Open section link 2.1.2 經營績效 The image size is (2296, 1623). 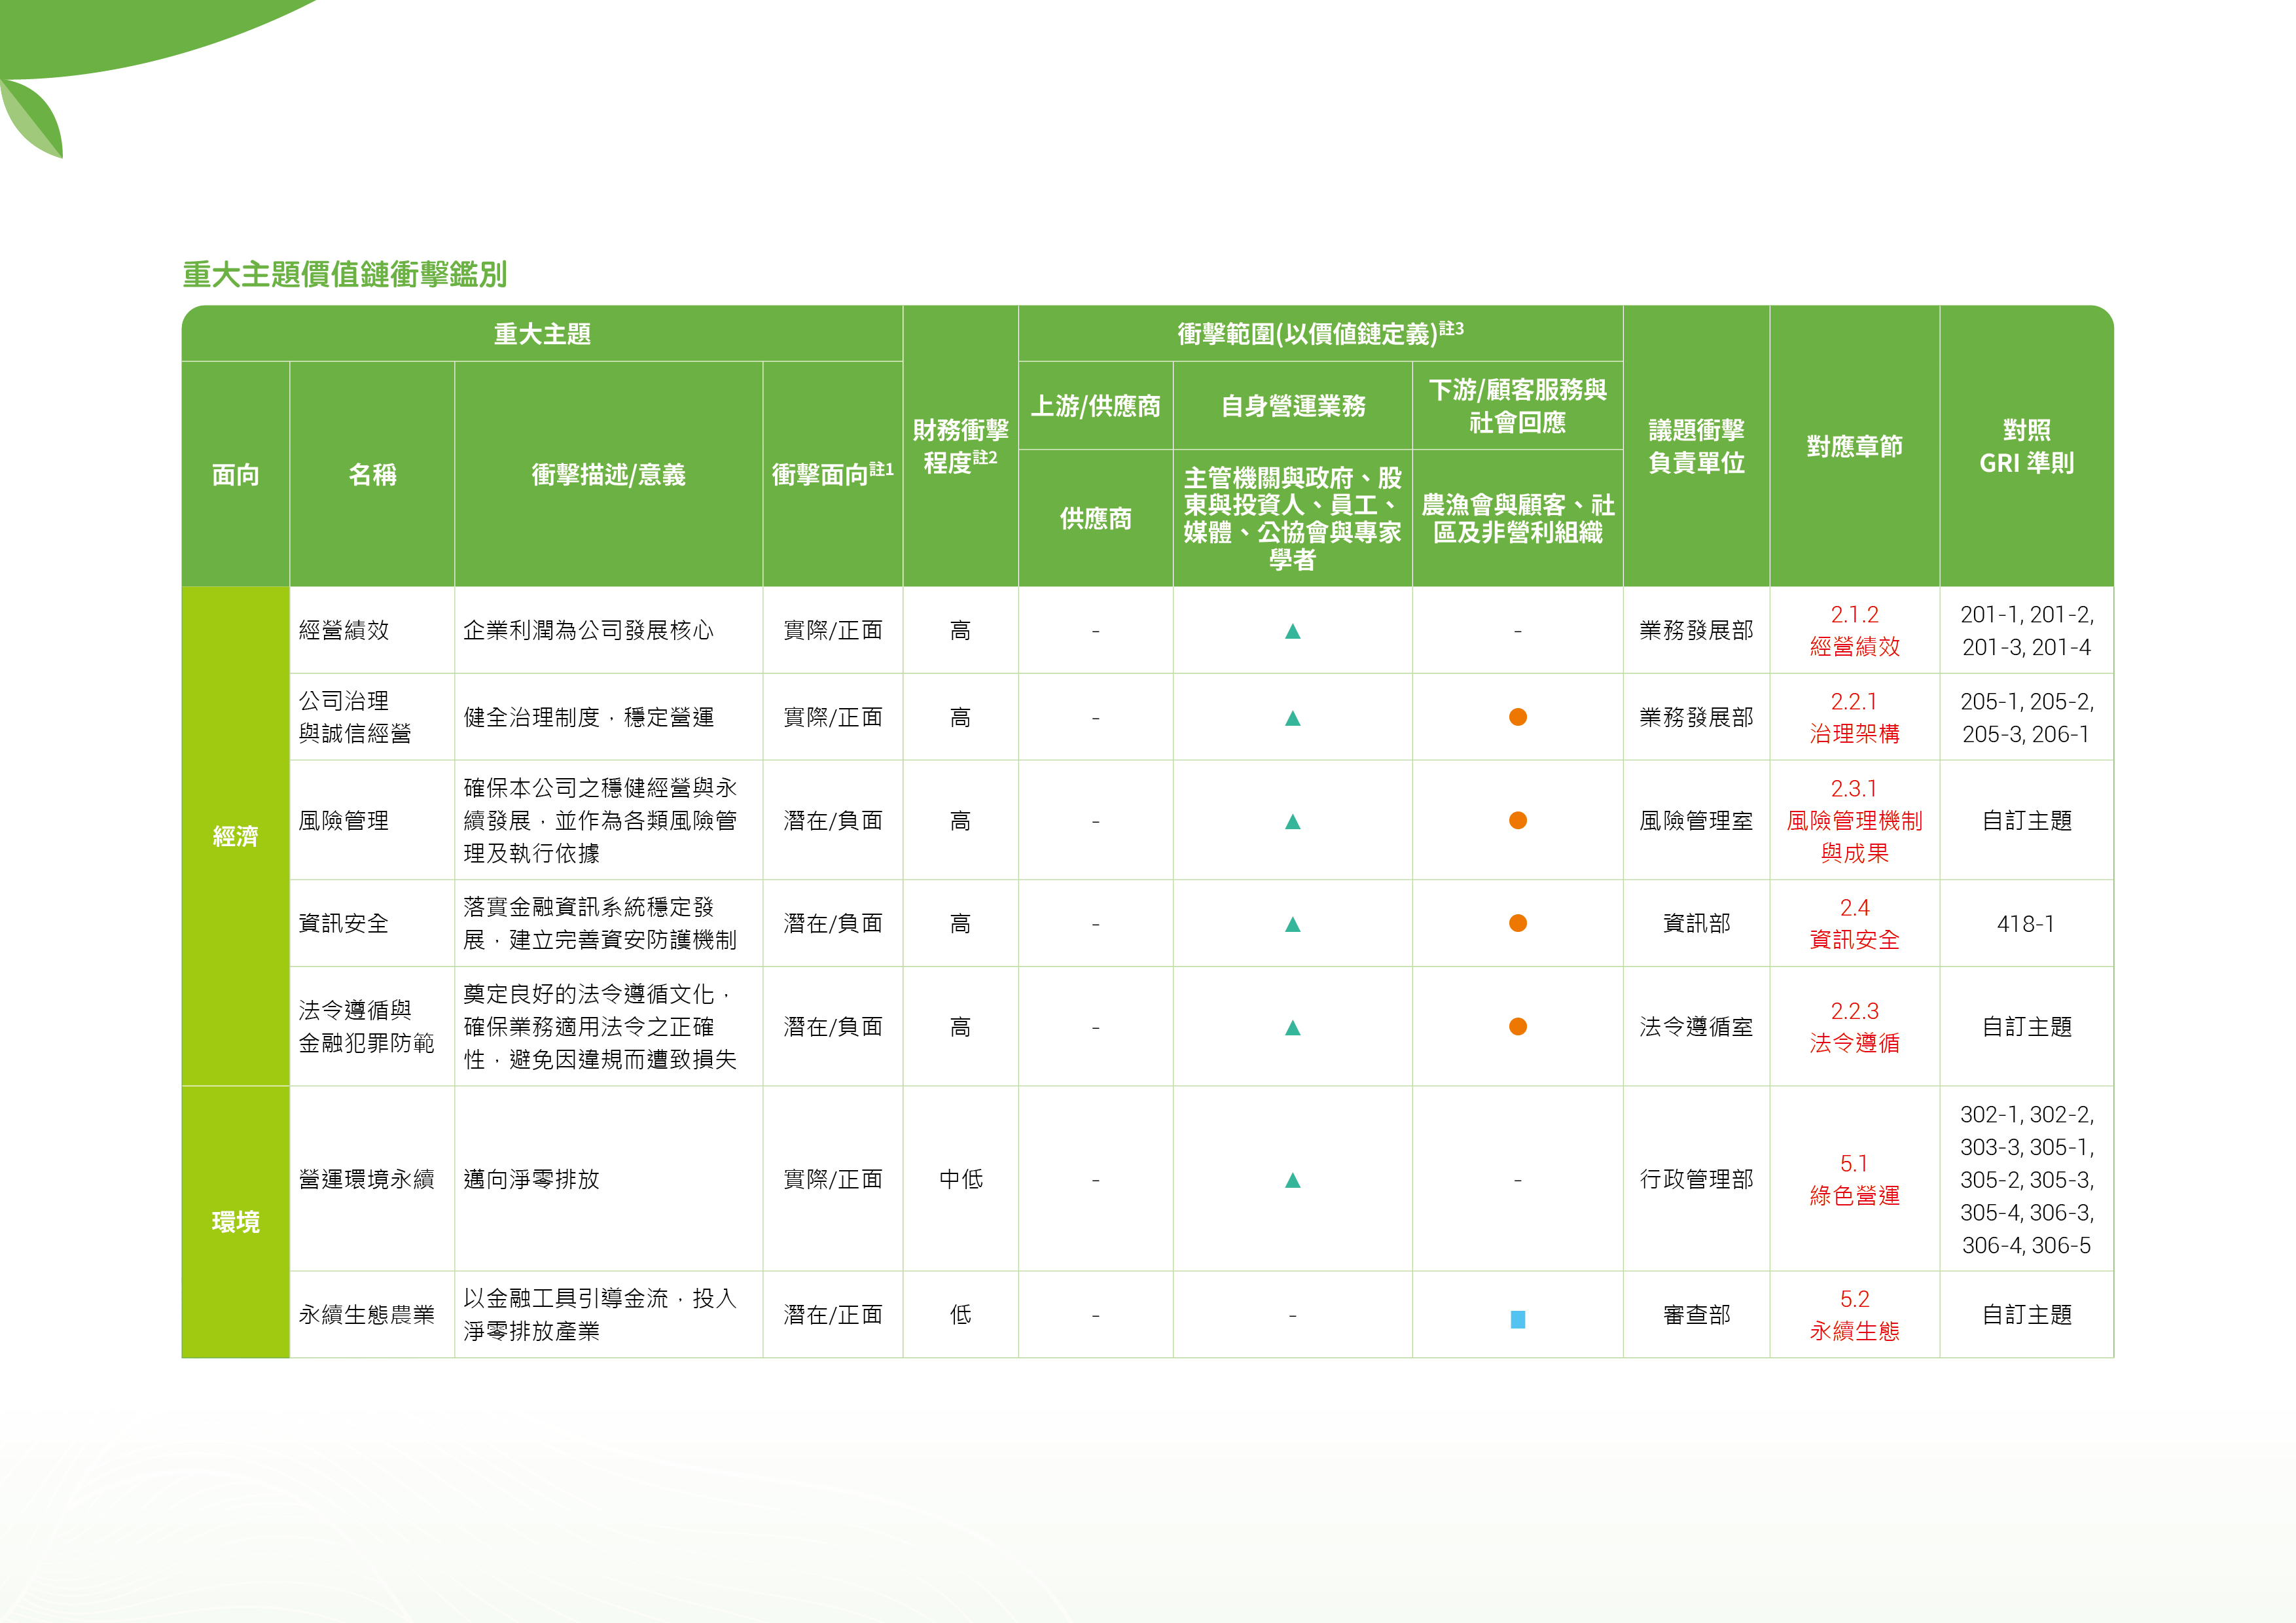pos(1854,631)
